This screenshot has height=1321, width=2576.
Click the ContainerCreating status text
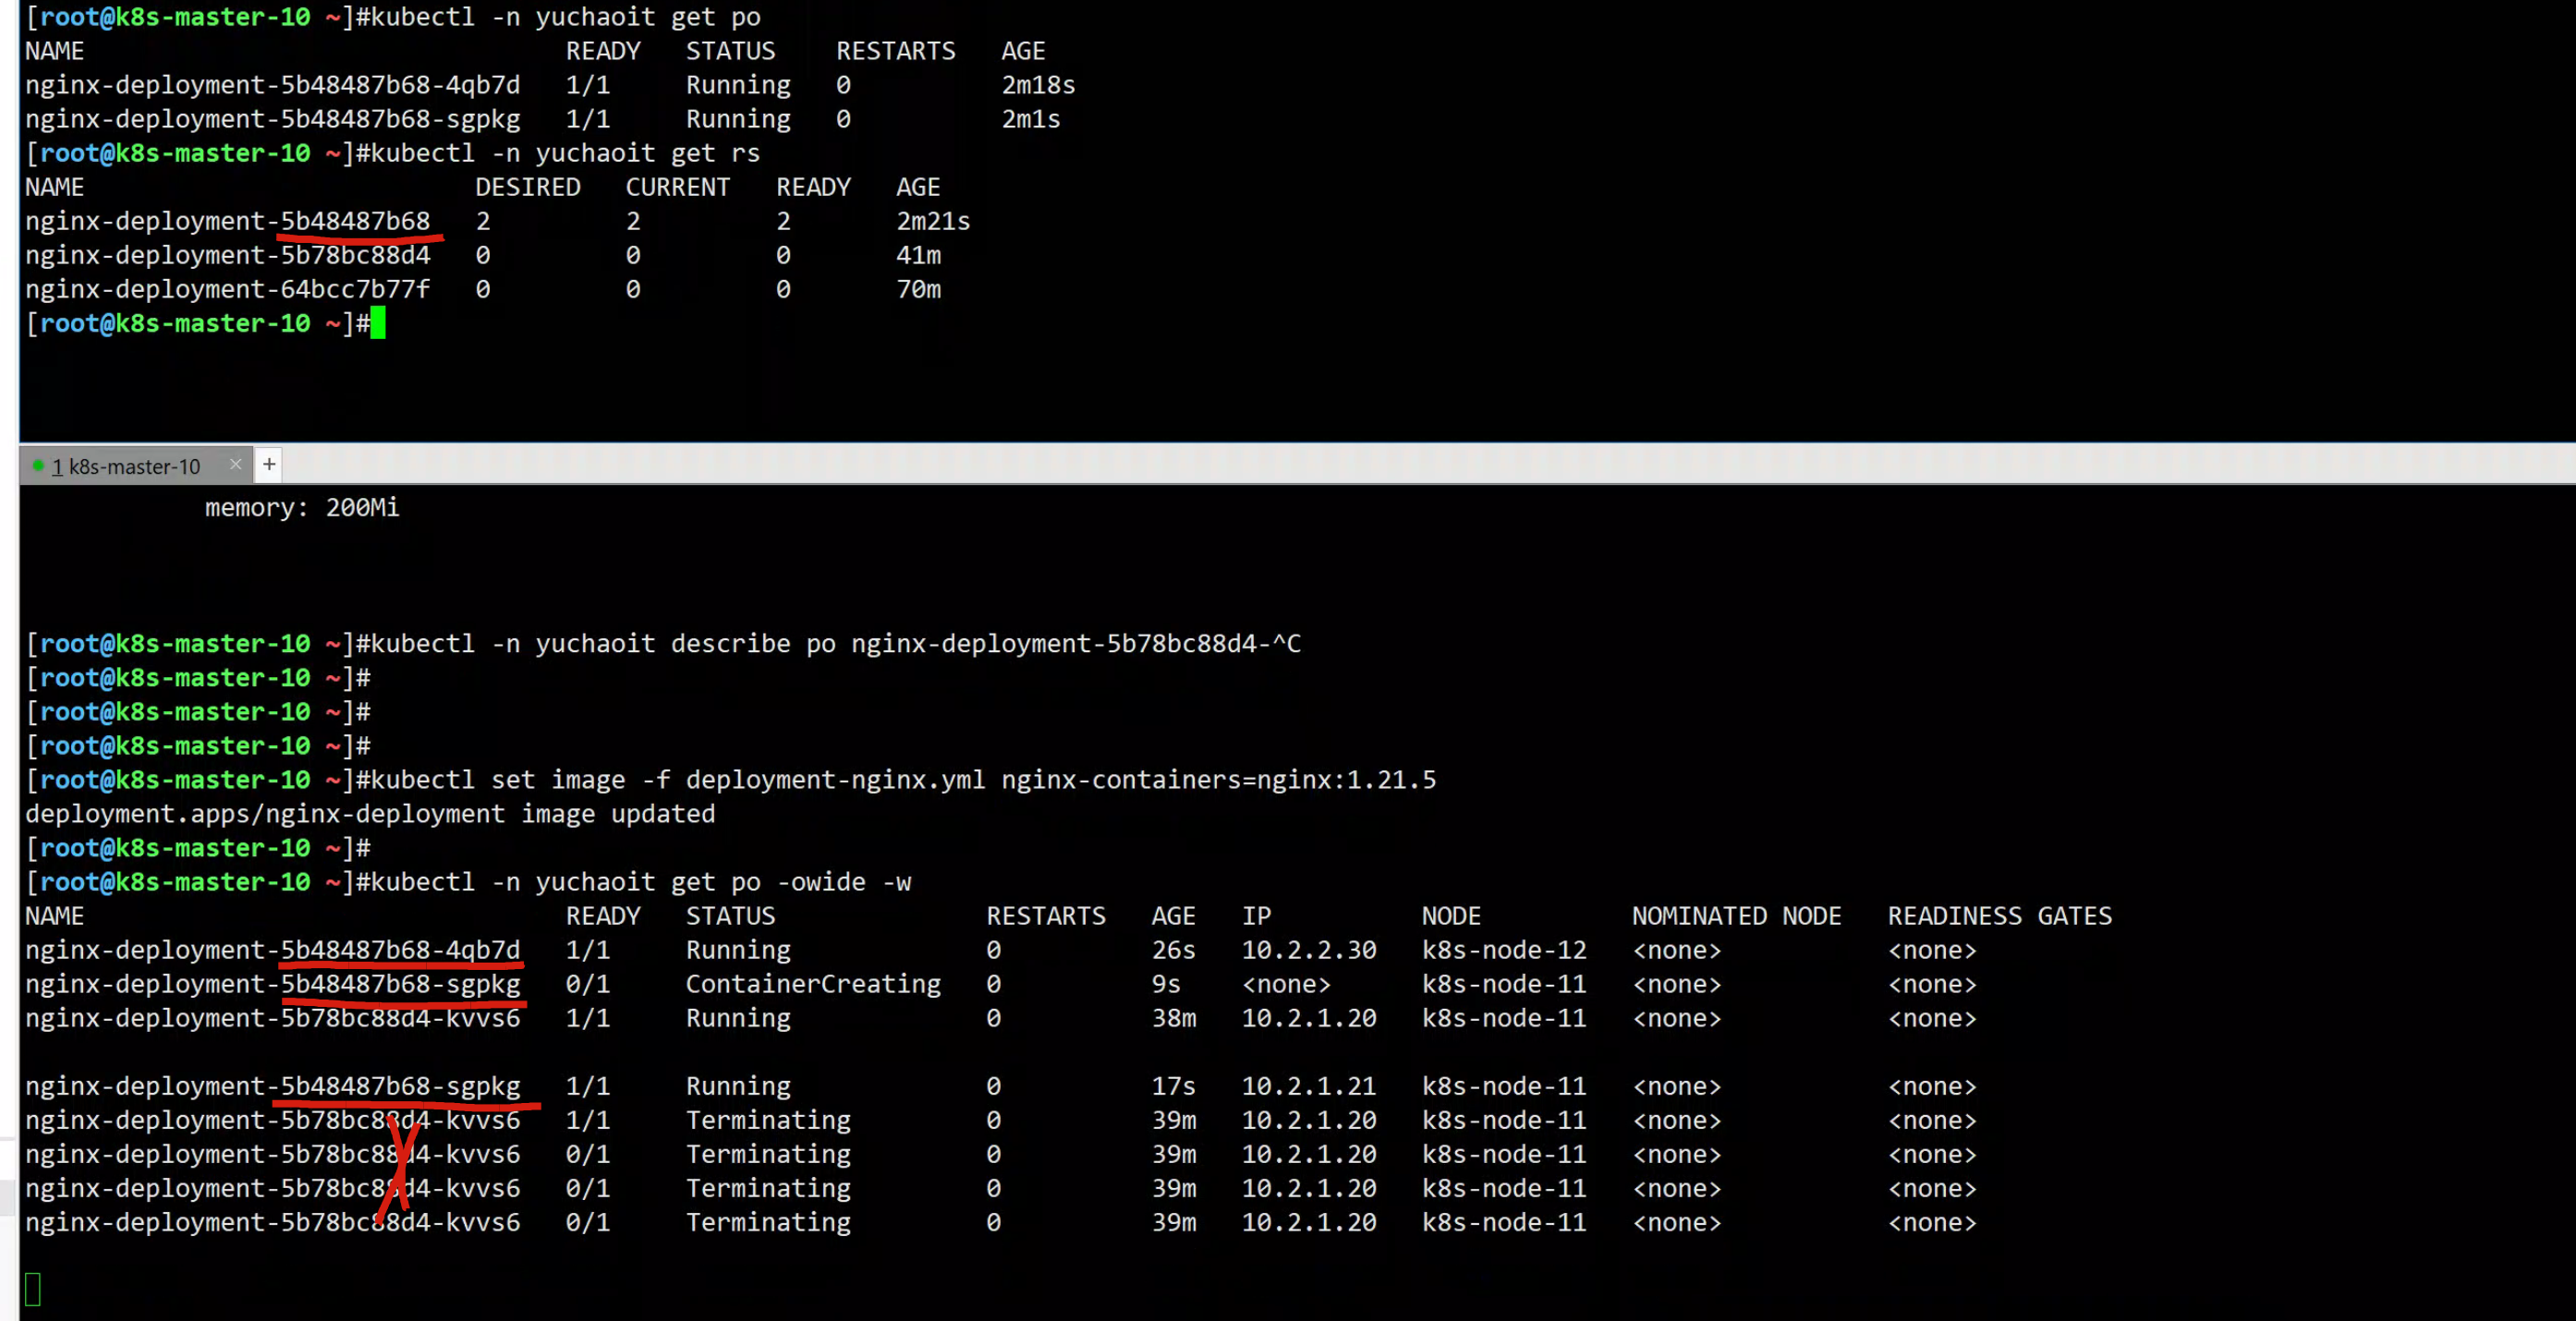coord(812,984)
